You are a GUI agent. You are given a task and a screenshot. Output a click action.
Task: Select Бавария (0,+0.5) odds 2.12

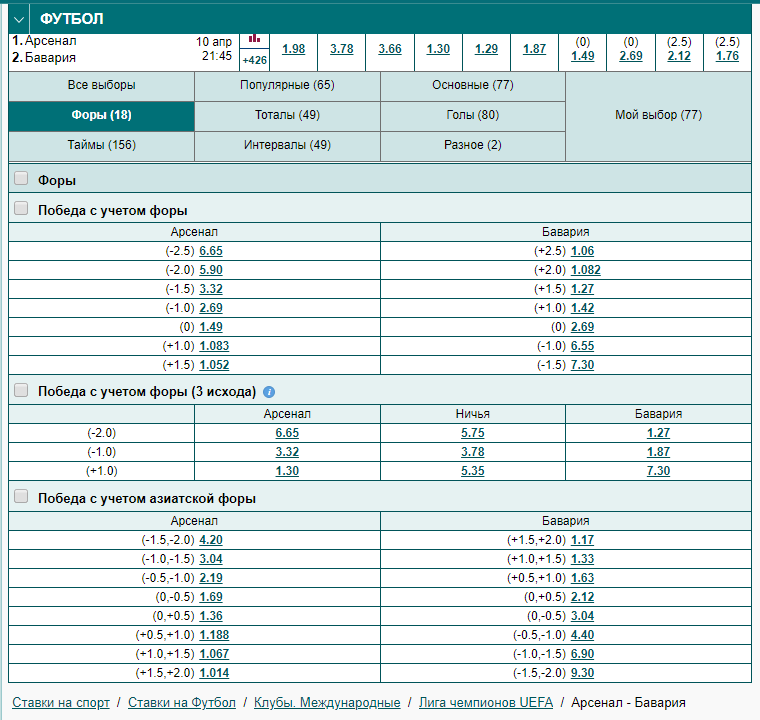click(x=582, y=597)
